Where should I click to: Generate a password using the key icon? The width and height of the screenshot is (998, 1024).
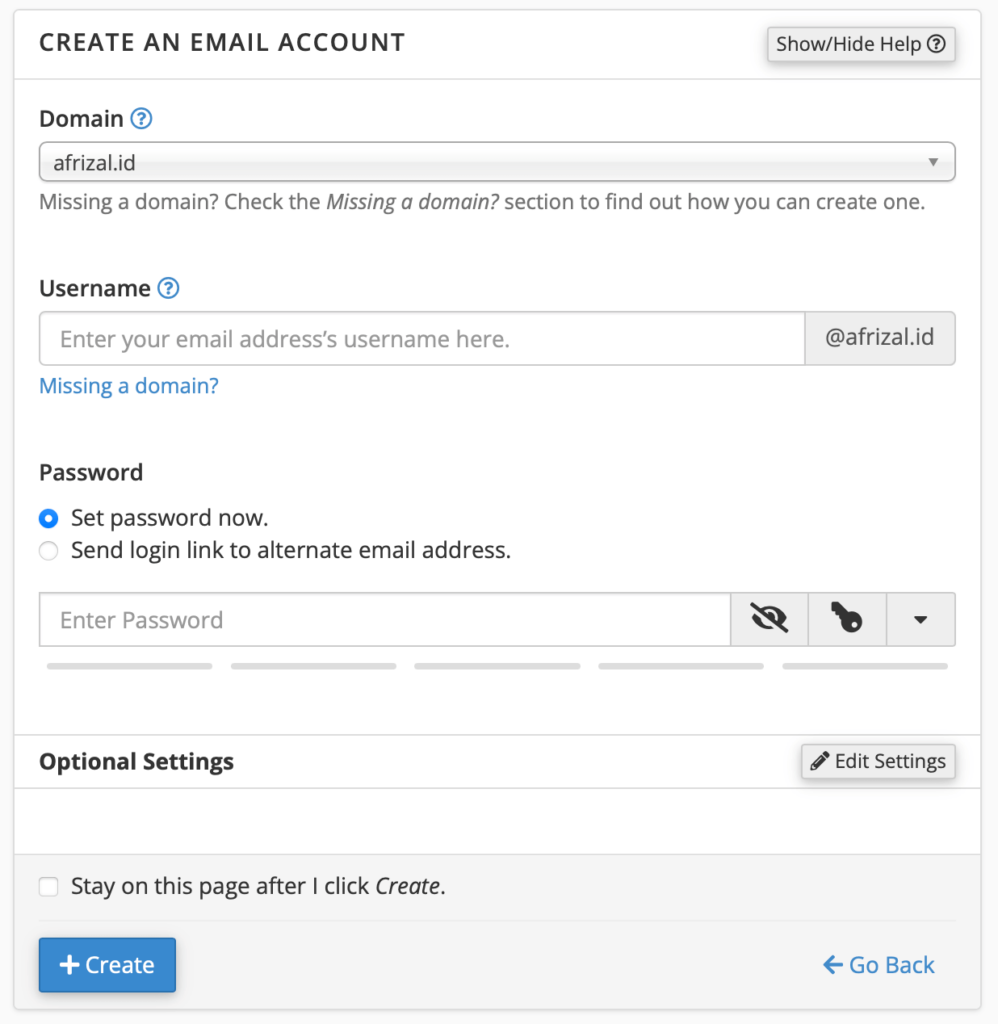[x=847, y=619]
